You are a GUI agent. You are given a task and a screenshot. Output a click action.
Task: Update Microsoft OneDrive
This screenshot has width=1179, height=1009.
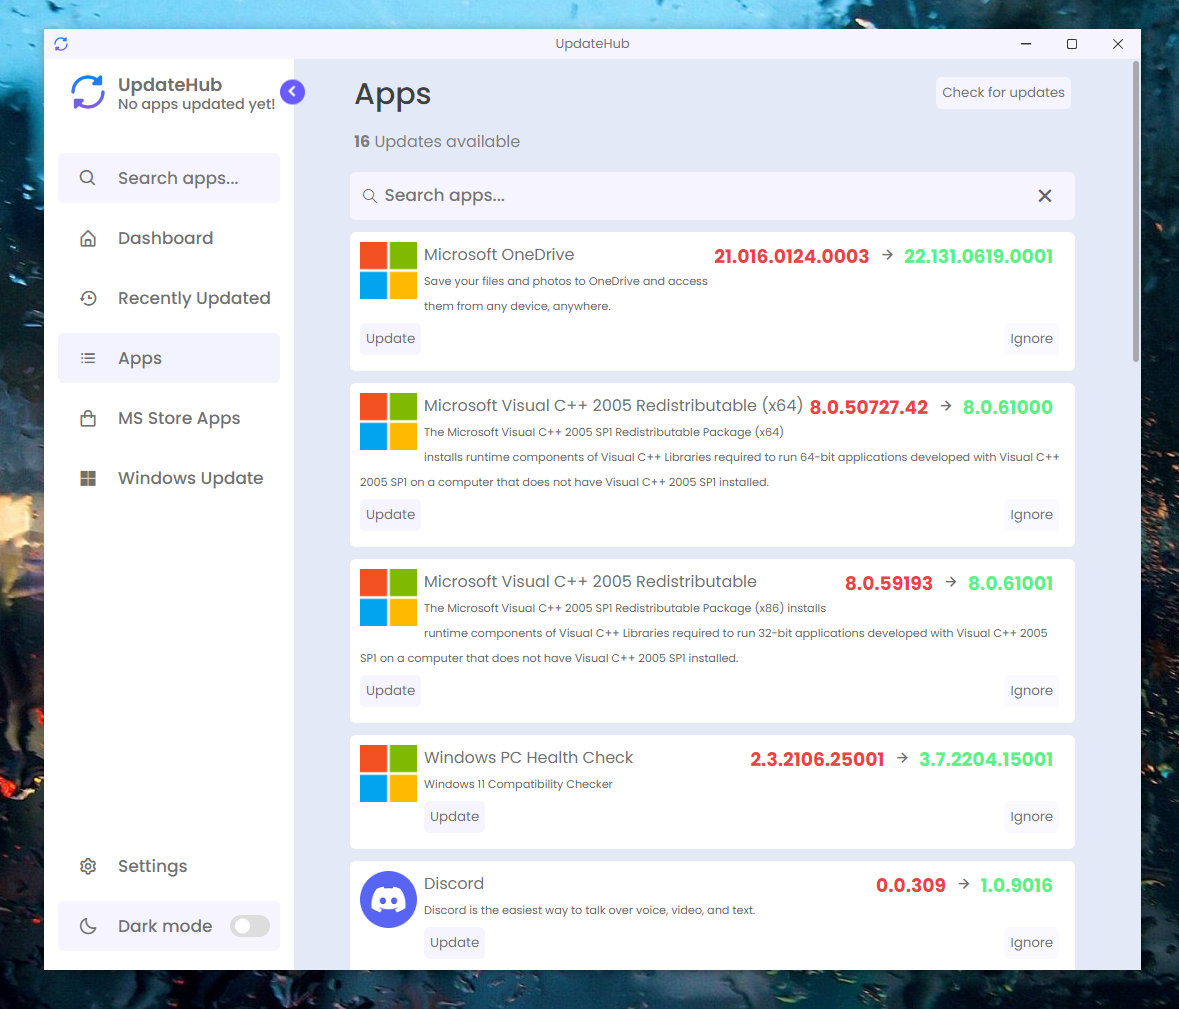390,338
